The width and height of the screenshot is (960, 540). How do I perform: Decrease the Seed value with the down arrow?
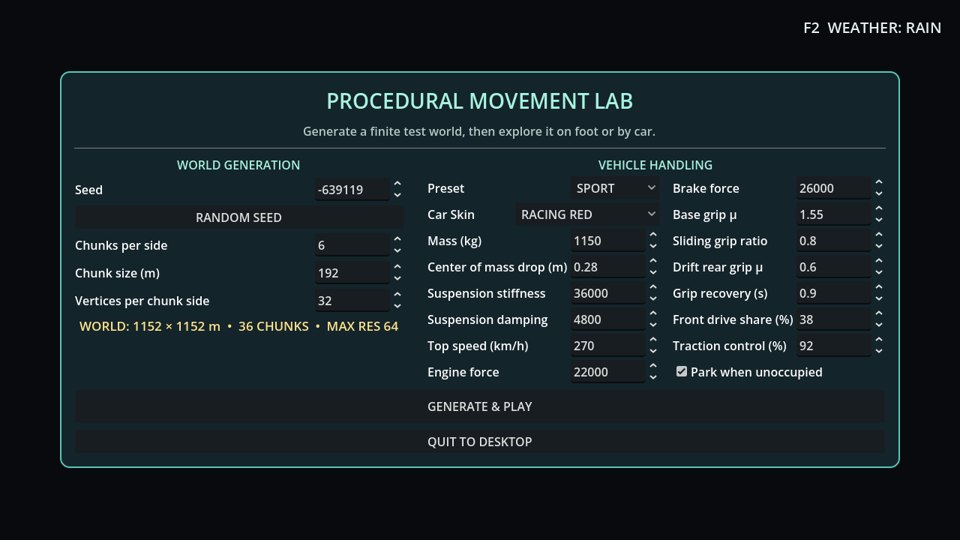point(397,195)
